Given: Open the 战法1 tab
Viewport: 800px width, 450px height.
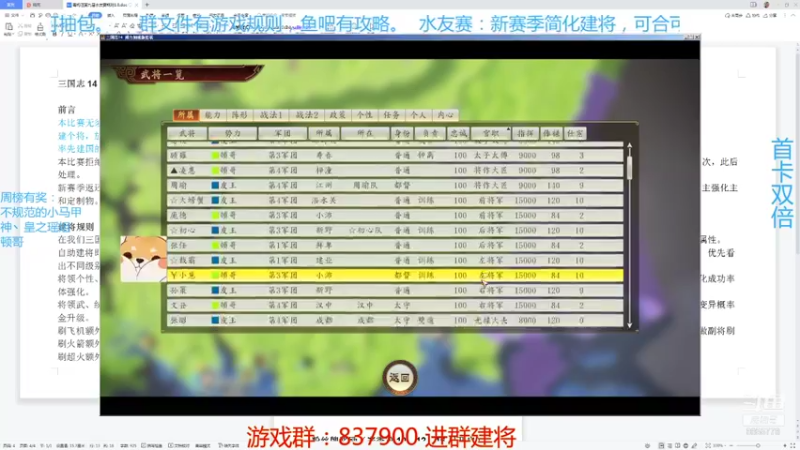Looking at the screenshot, I should pyautogui.click(x=271, y=115).
